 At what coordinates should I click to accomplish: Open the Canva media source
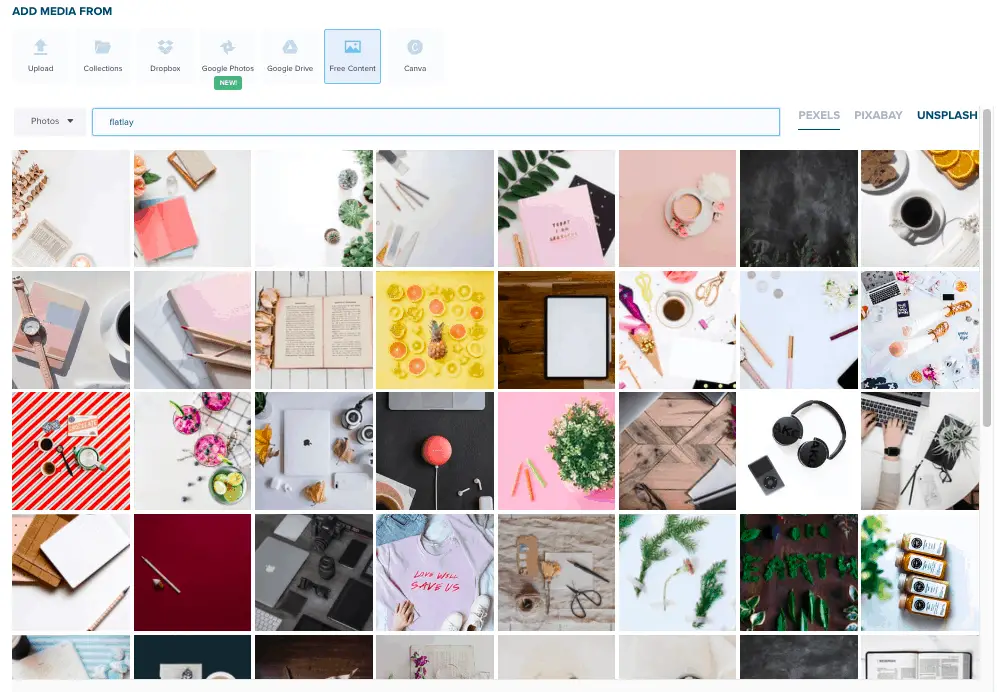coord(415,56)
